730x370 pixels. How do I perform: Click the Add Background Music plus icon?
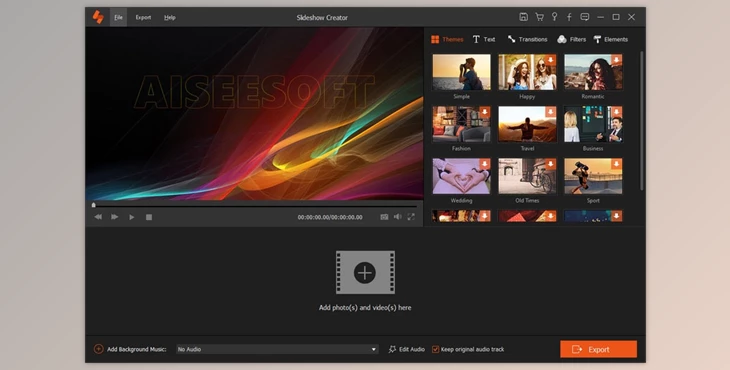coord(99,349)
